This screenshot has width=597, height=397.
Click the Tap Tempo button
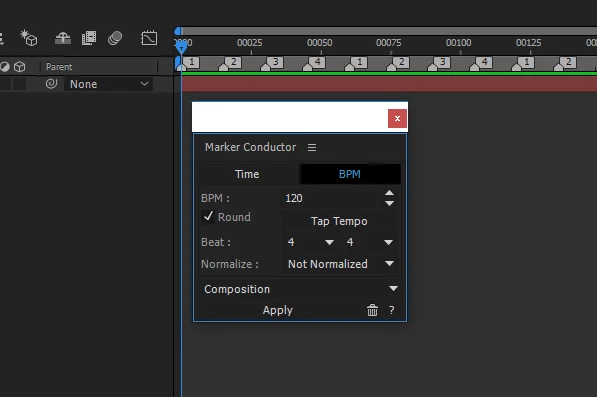339,221
